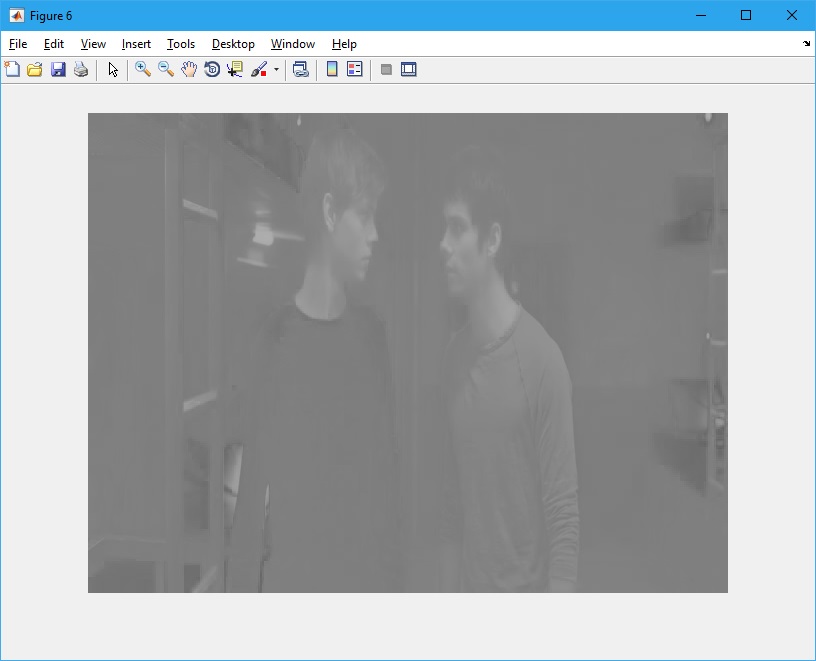Viewport: 816px width, 661px height.
Task: Select the Zoom Out magnifier tool
Action: click(166, 69)
